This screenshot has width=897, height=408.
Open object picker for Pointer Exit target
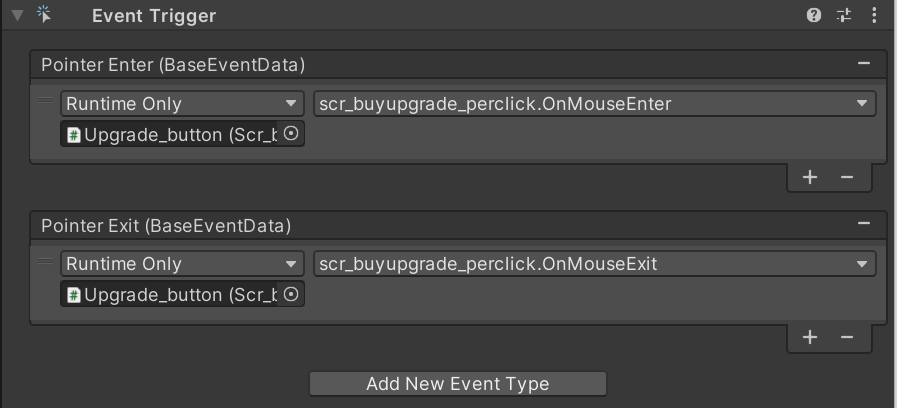[291, 294]
